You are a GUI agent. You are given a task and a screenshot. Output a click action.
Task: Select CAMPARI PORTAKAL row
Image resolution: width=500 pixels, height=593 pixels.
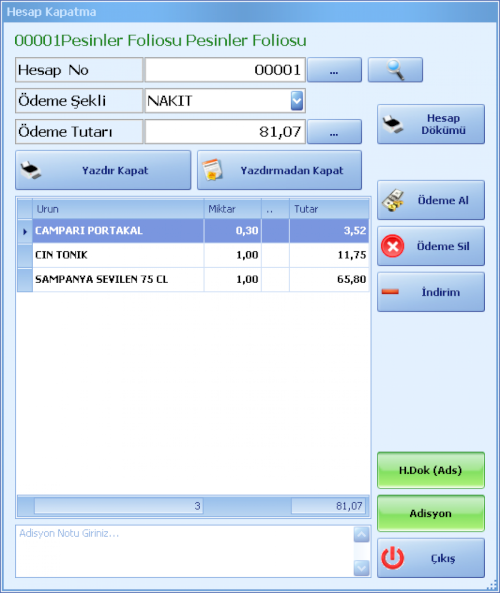coord(193,231)
